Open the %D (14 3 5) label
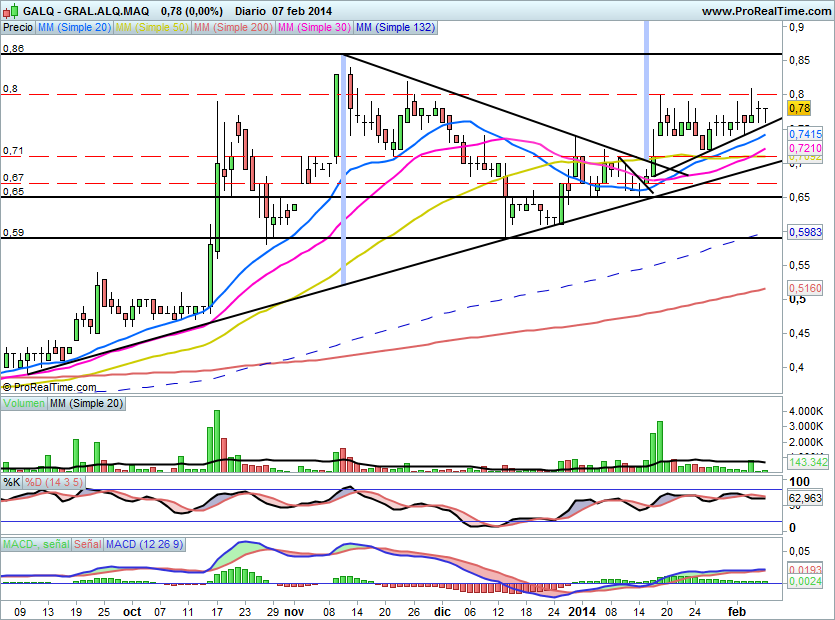835x620 pixels. coord(54,482)
